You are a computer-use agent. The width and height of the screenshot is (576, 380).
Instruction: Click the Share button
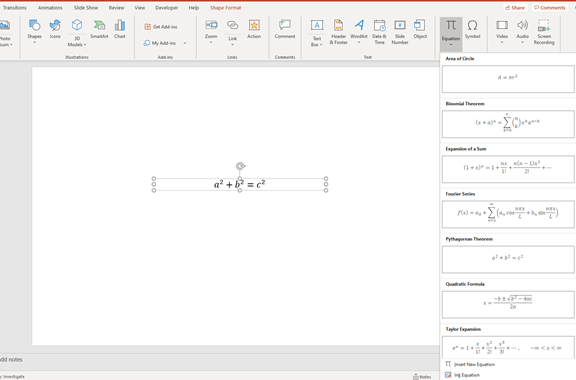[x=515, y=8]
